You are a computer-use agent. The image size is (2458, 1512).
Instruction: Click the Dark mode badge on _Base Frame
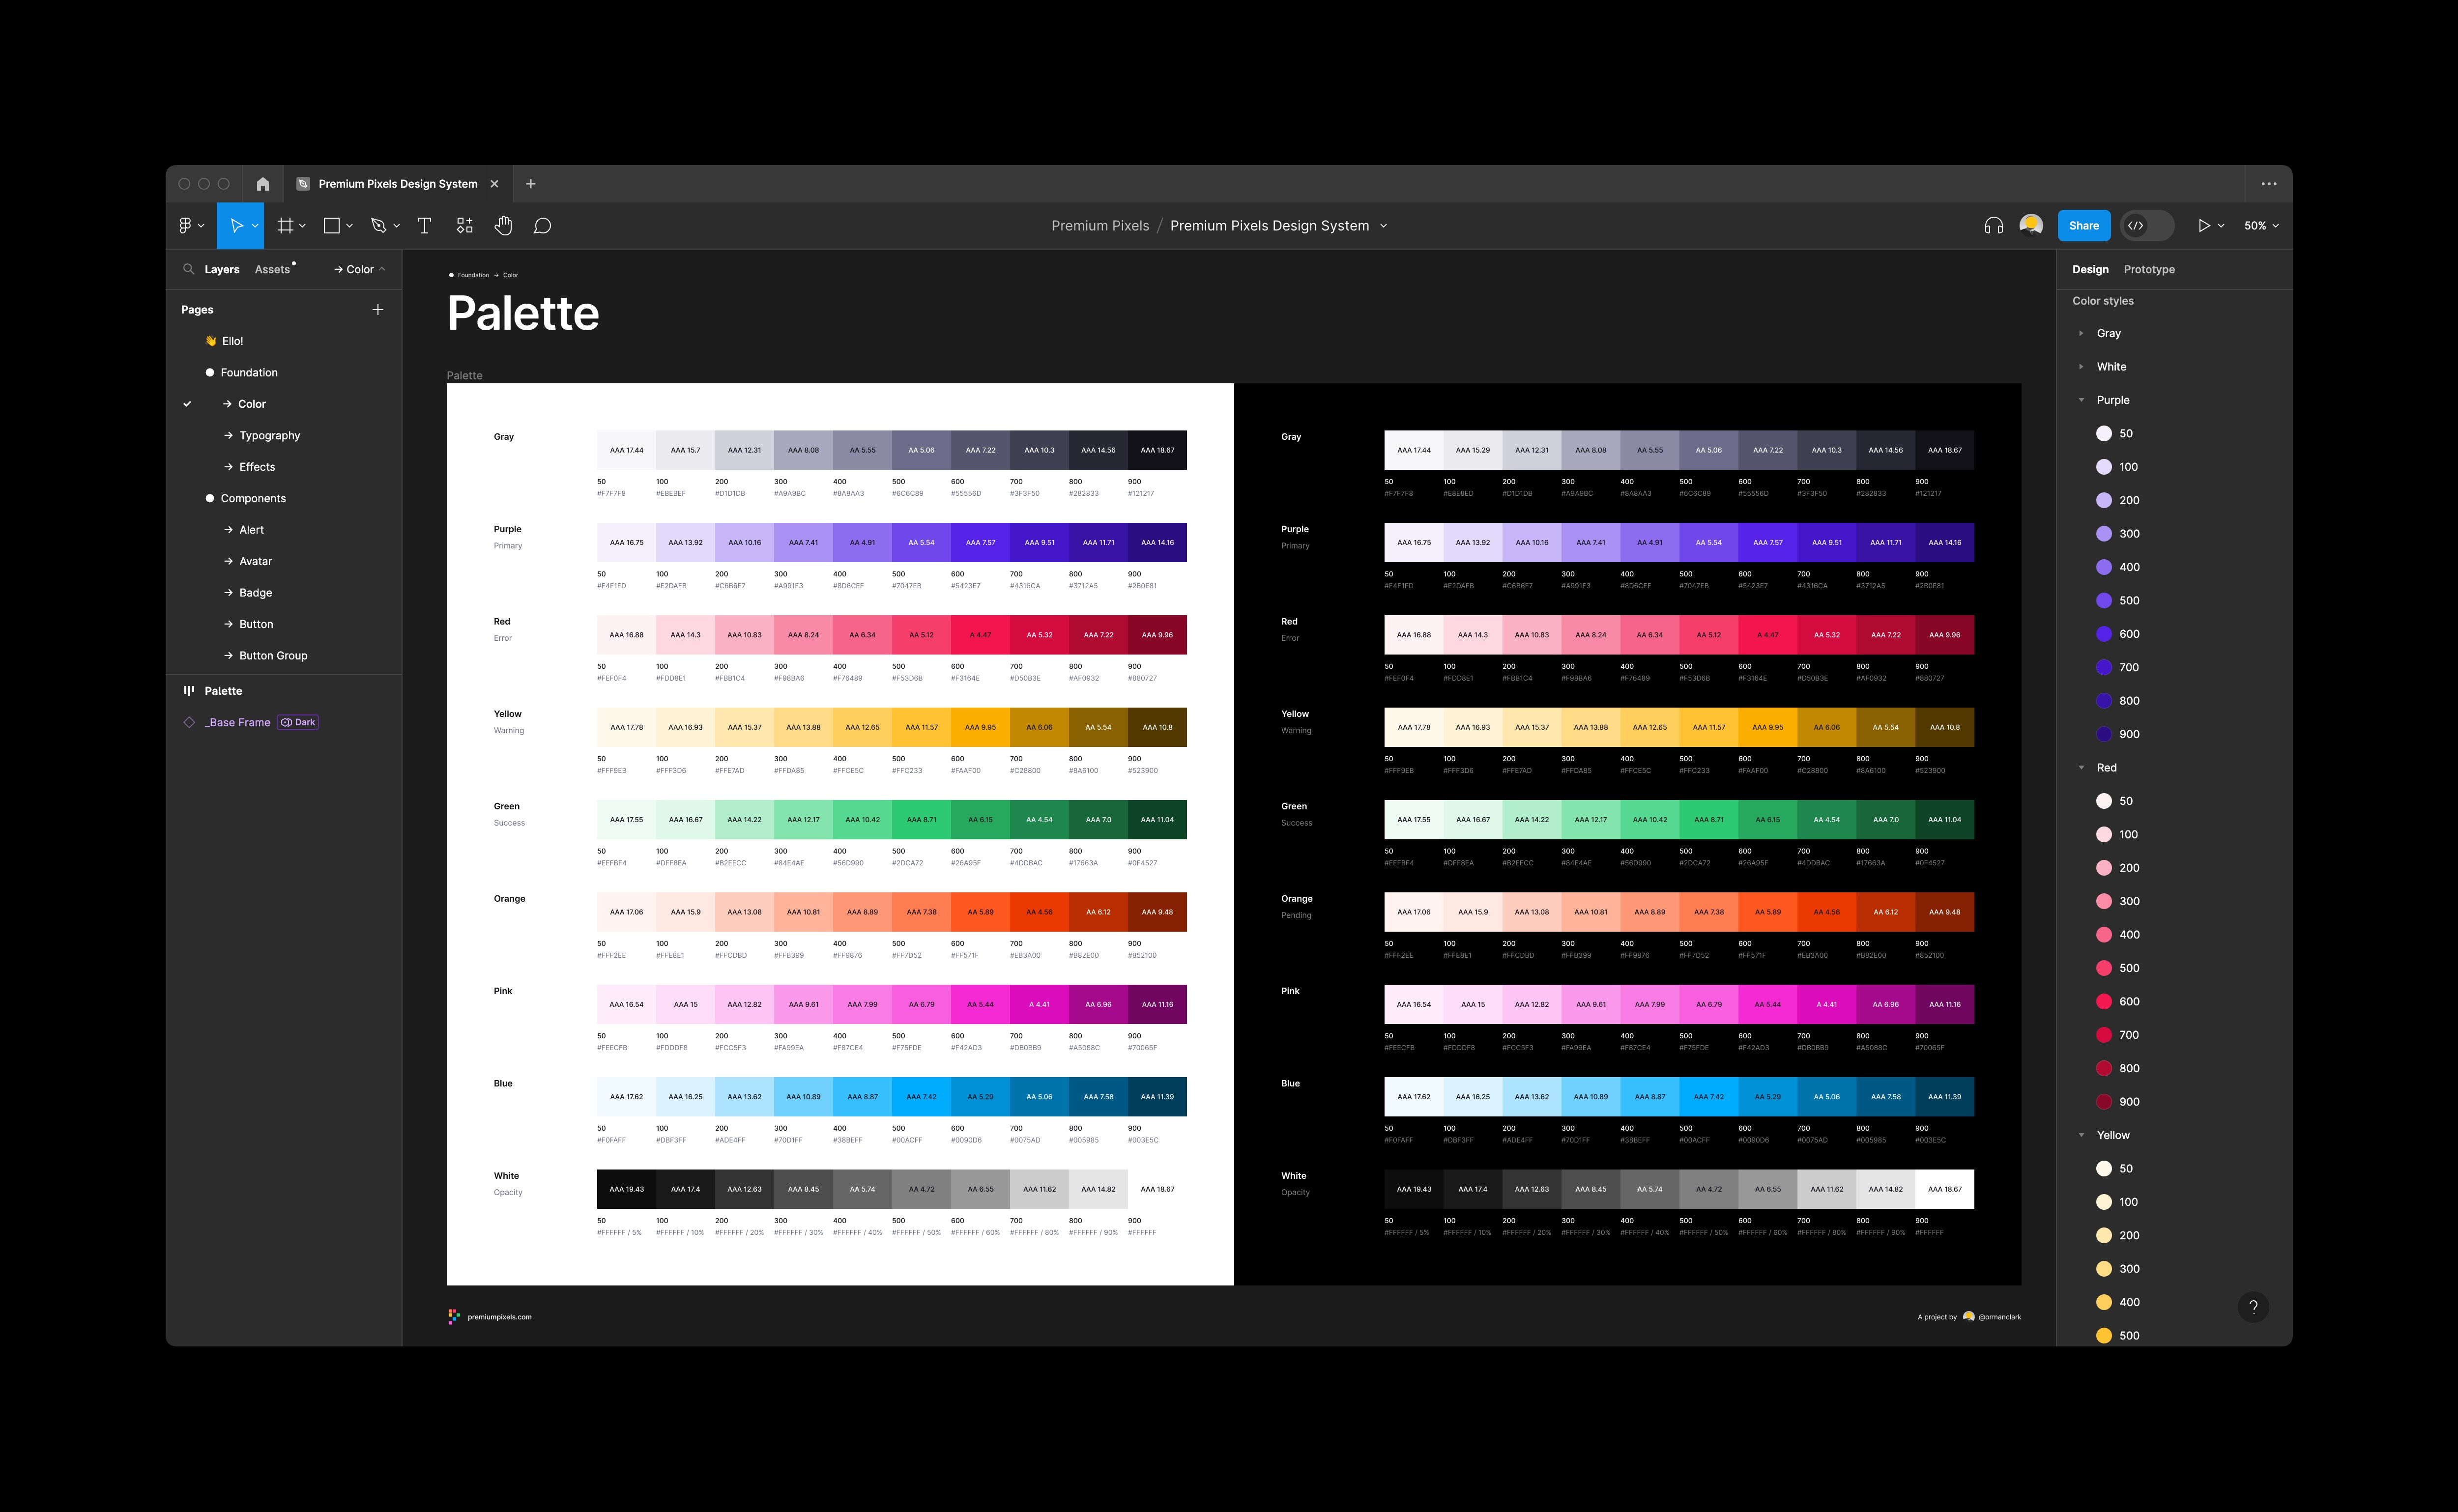coord(297,721)
